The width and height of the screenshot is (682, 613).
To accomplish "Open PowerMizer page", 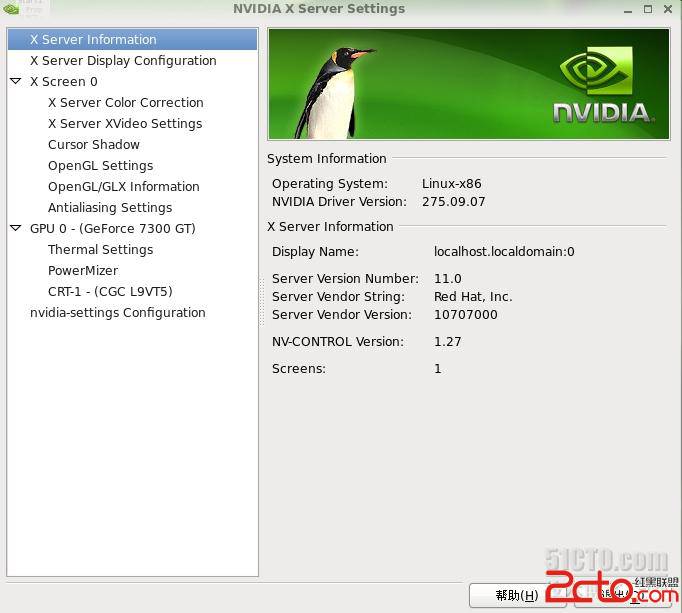I will coord(83,271).
